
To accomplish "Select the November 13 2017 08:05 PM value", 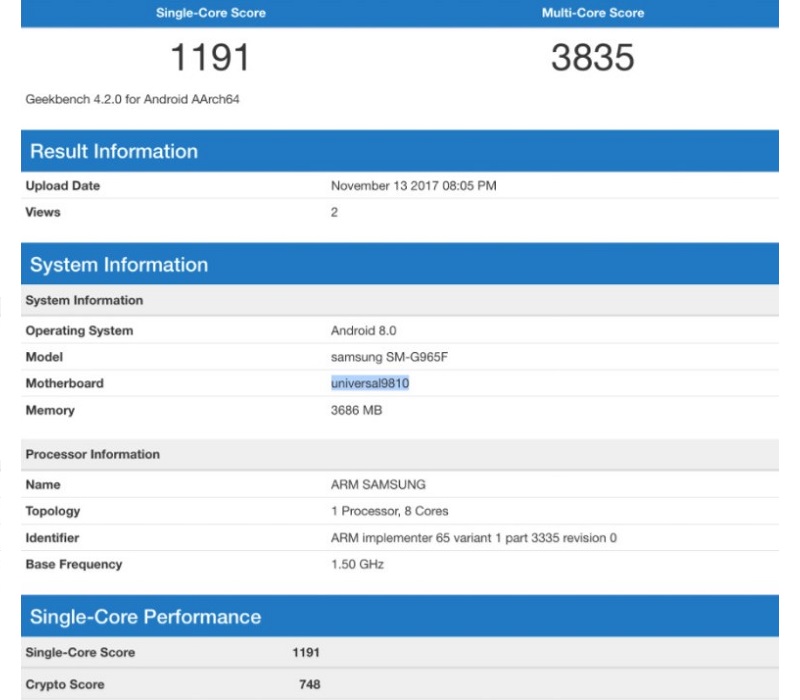I will click(x=414, y=186).
